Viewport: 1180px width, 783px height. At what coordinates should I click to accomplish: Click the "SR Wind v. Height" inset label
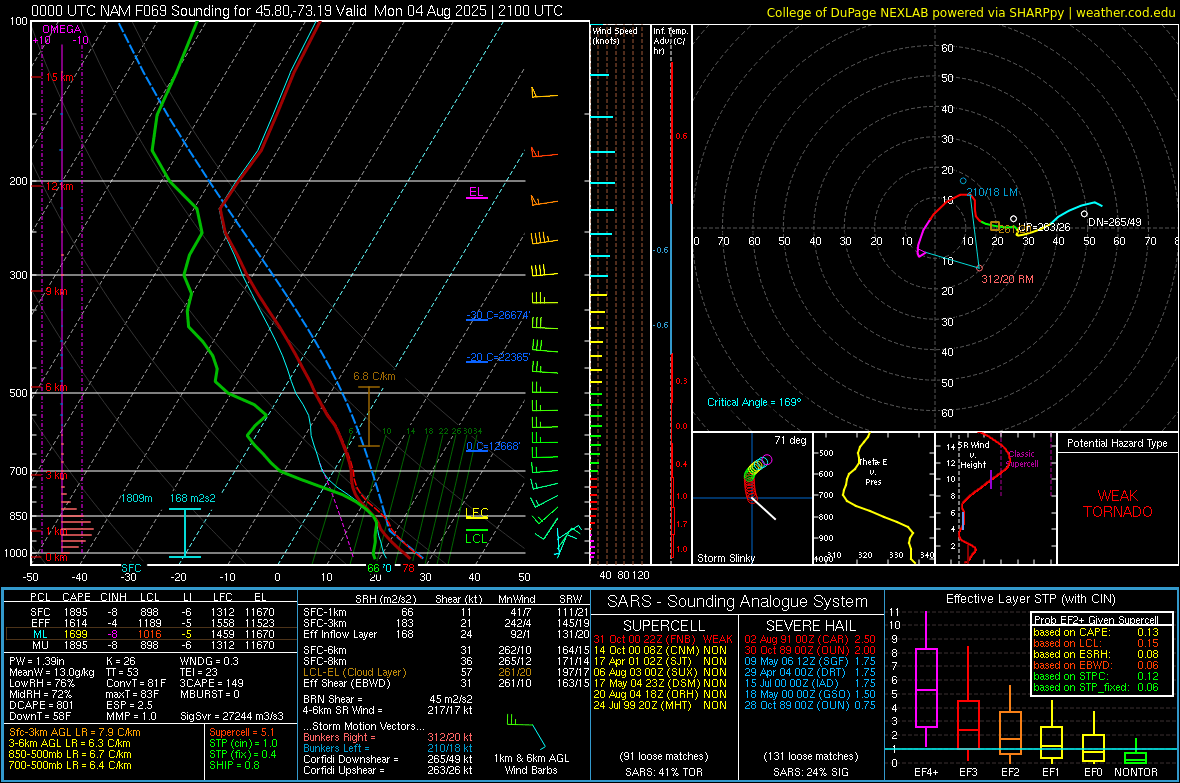point(973,455)
